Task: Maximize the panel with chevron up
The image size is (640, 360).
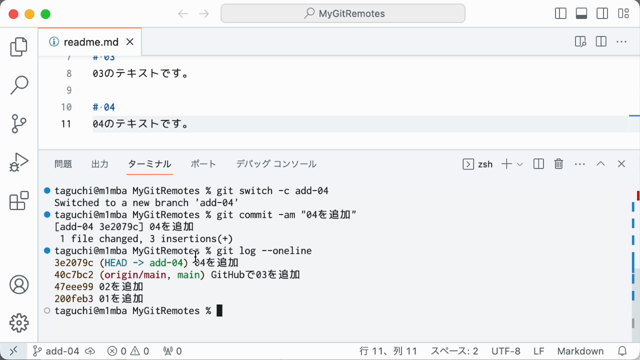Action: point(600,164)
